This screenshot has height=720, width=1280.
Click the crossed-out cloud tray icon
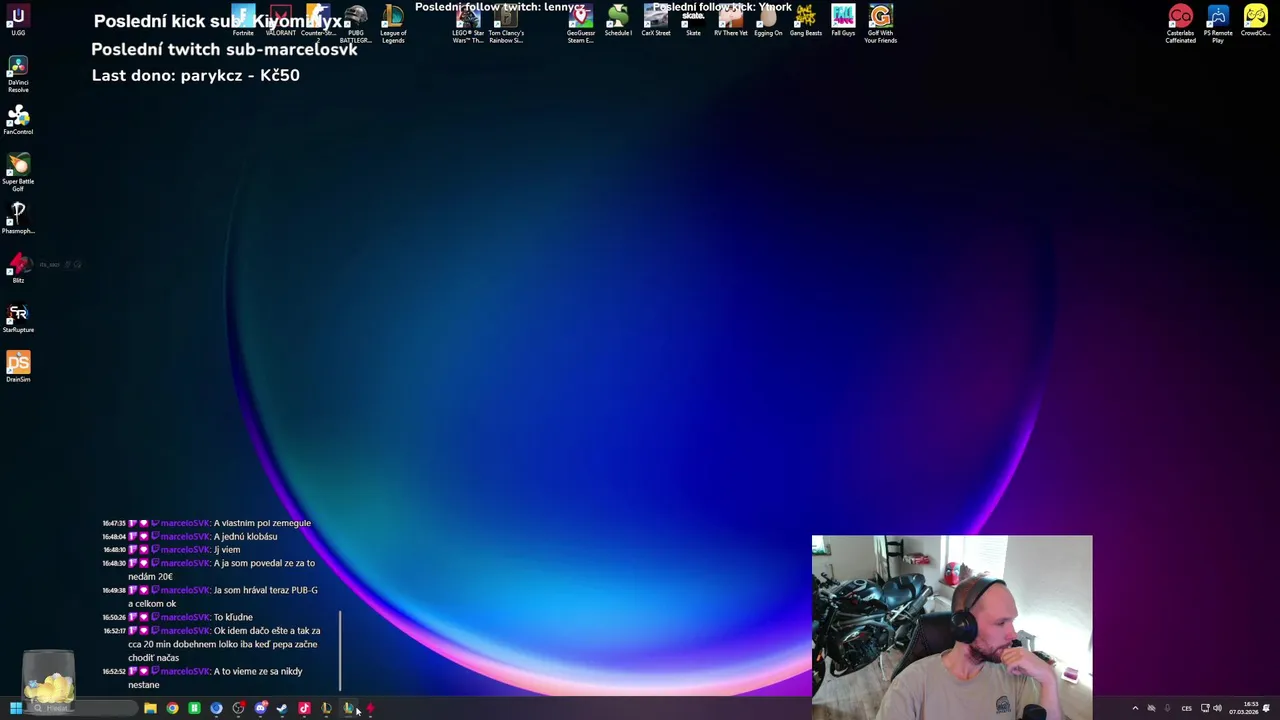point(1151,708)
